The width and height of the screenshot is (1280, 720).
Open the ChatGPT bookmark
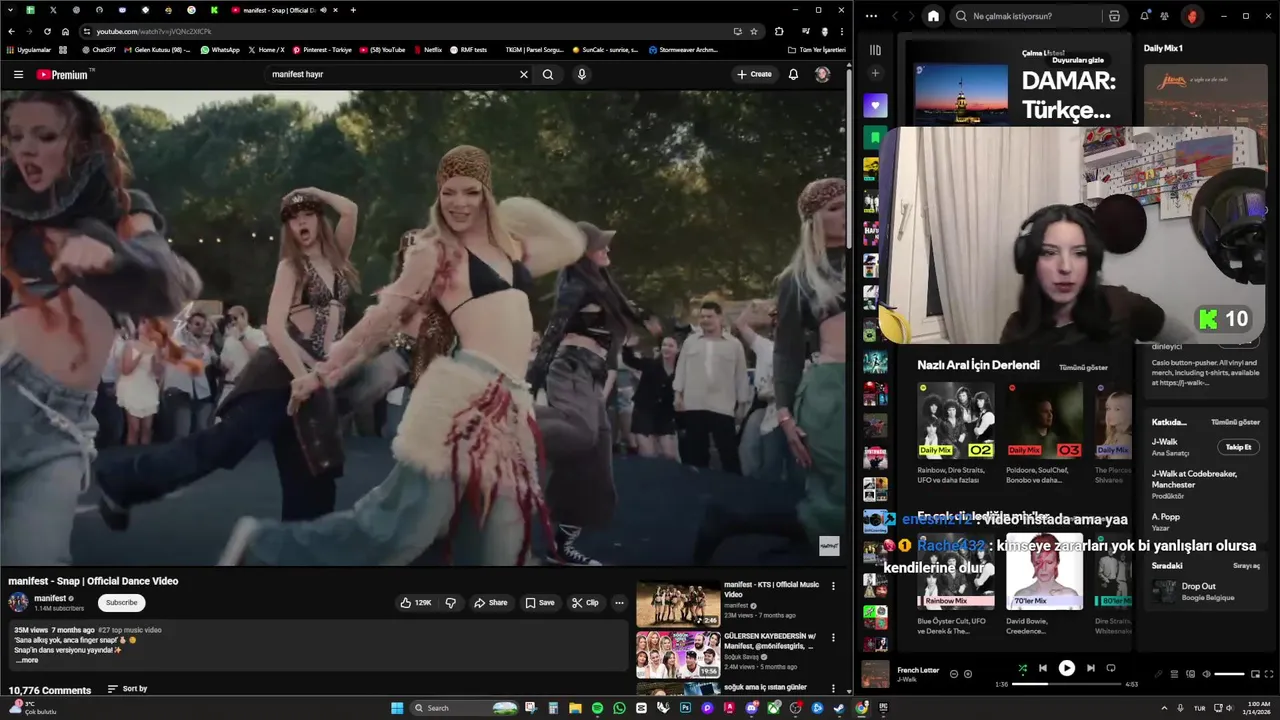coord(99,49)
